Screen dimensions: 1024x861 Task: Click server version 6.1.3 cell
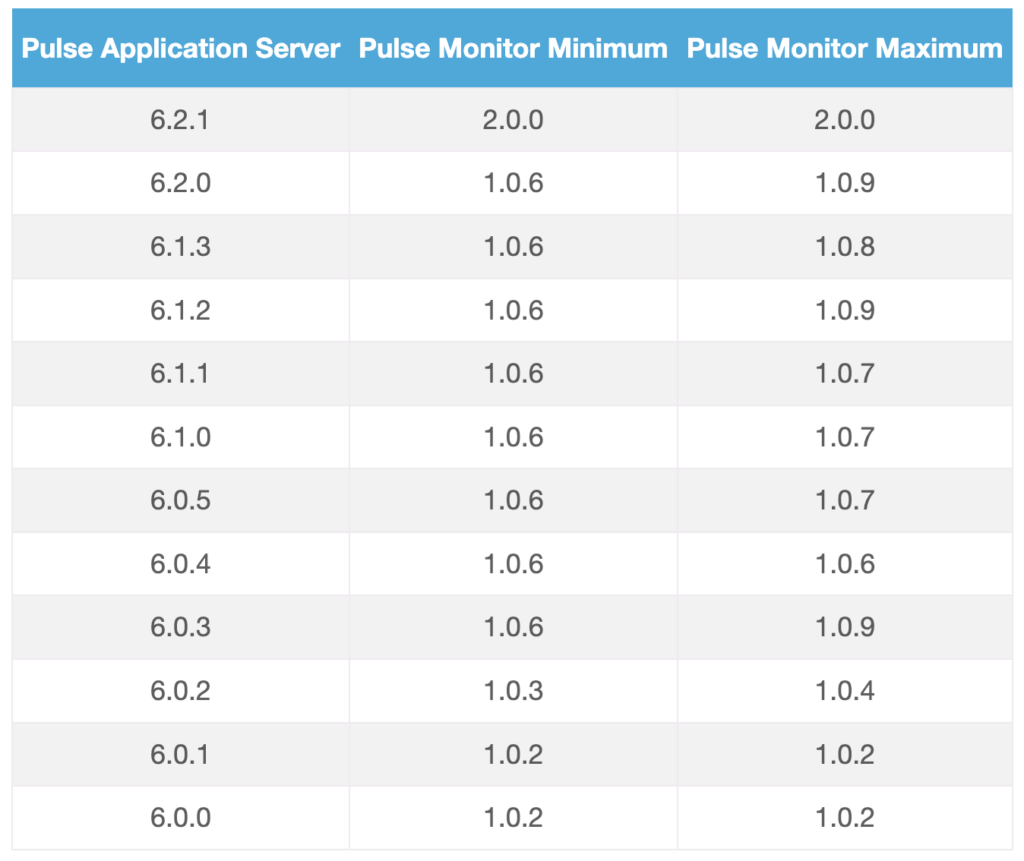tap(181, 247)
